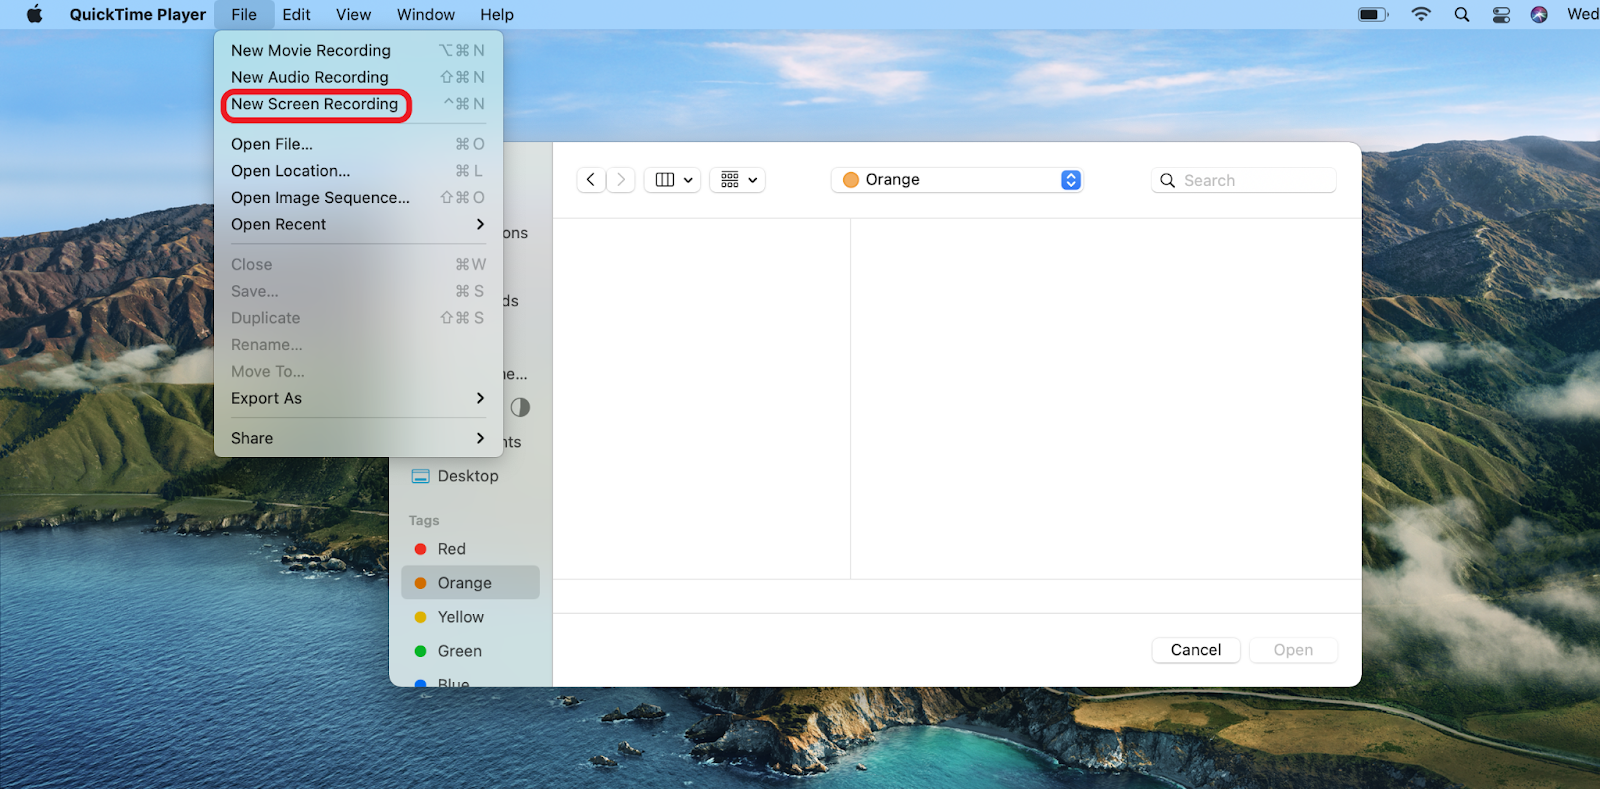
Task: Select Desktop in the sidebar
Action: click(470, 476)
